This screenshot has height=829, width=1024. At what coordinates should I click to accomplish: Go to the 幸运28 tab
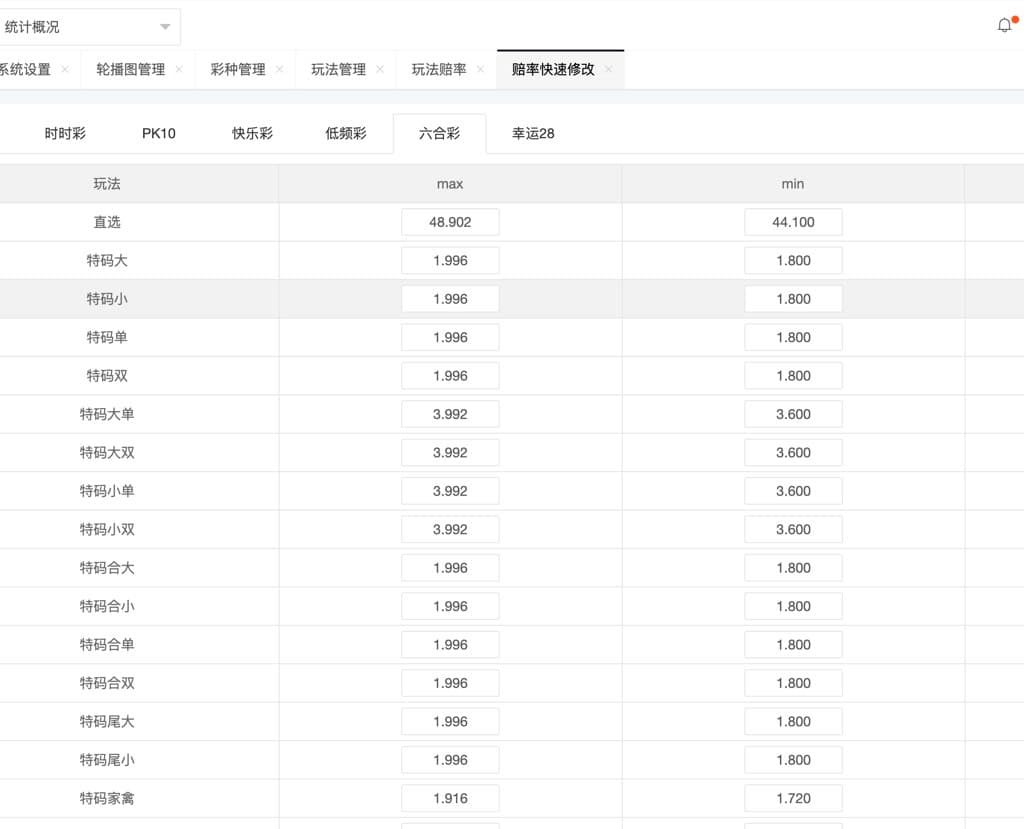tap(533, 133)
